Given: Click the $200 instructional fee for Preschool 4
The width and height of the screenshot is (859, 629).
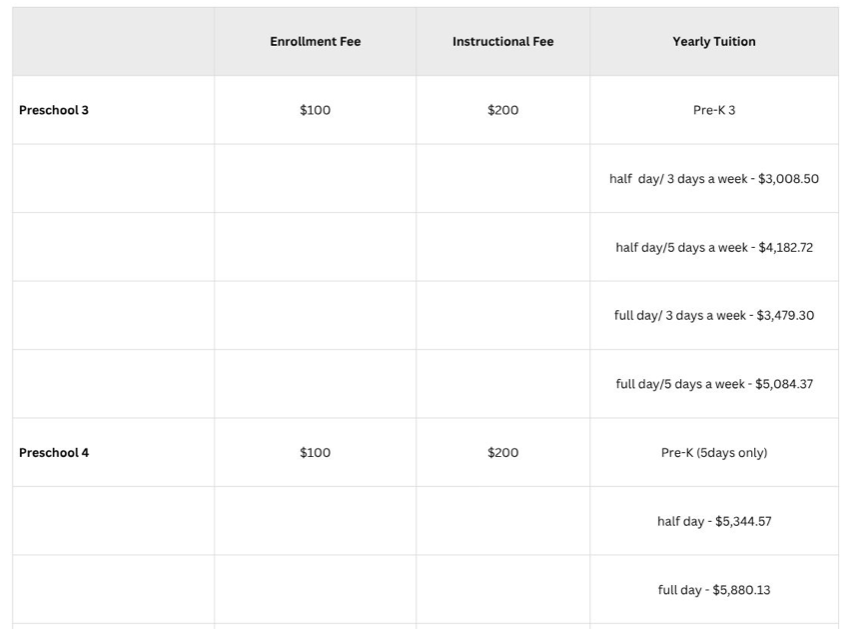Looking at the screenshot, I should 503,453.
